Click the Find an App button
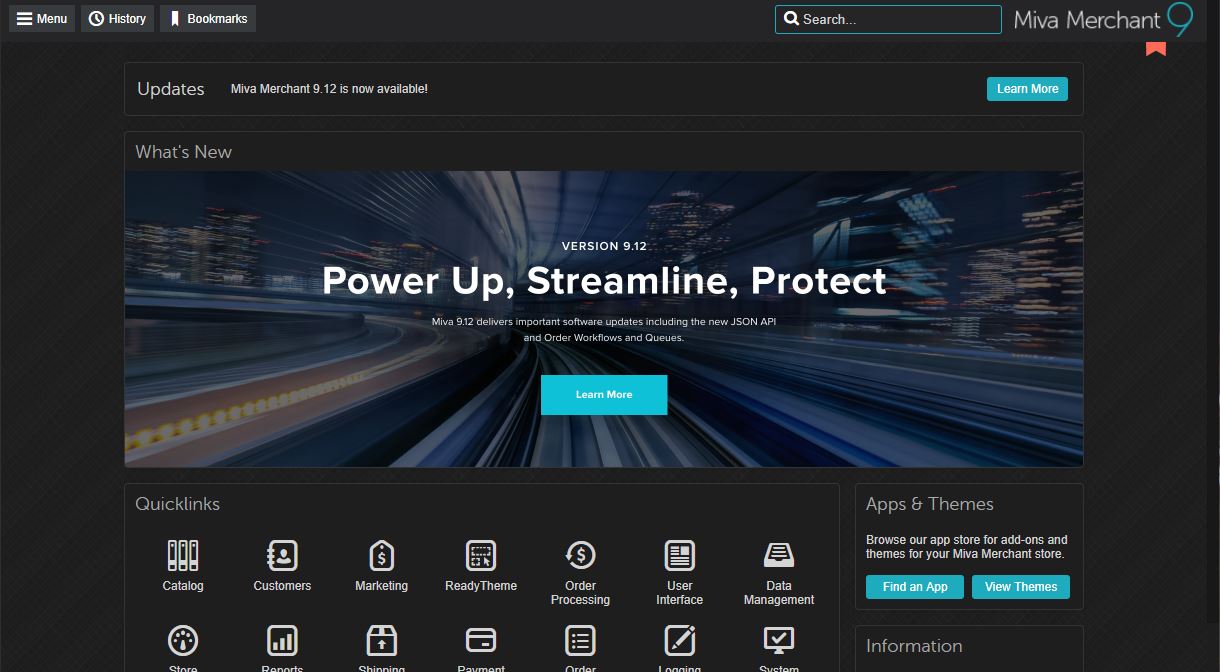 (x=915, y=587)
